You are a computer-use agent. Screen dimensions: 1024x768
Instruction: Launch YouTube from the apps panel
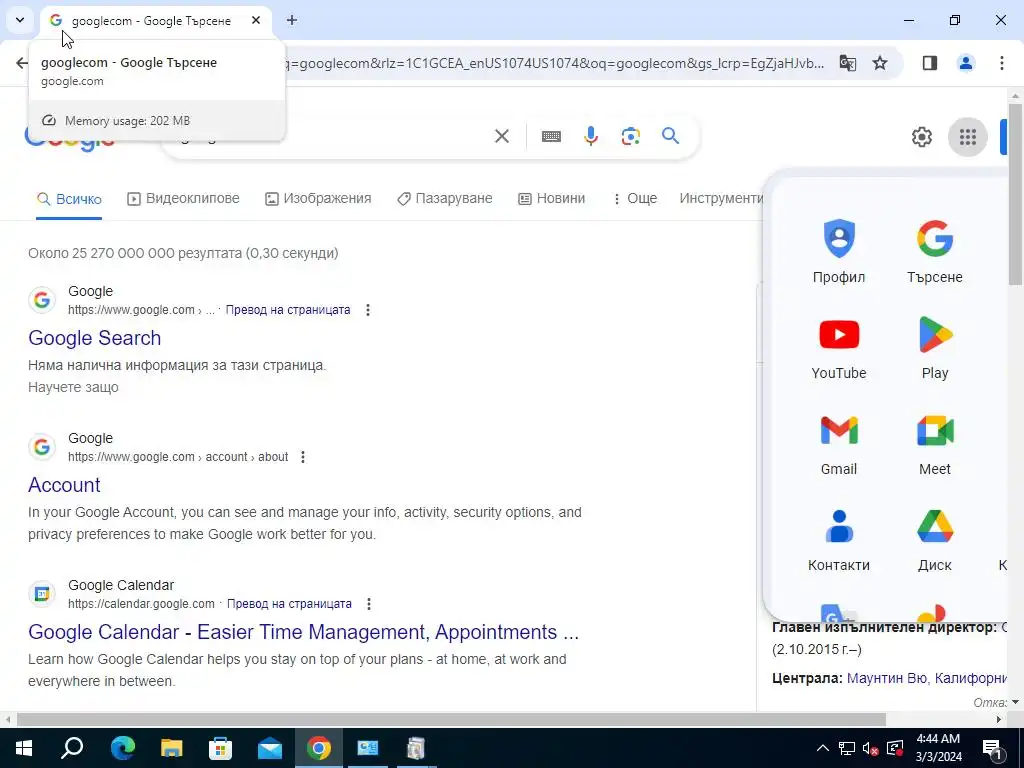click(839, 347)
